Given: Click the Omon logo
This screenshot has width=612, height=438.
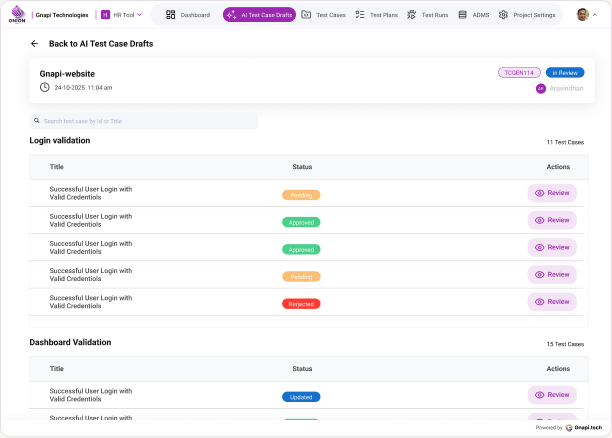Looking at the screenshot, I should (17, 14).
